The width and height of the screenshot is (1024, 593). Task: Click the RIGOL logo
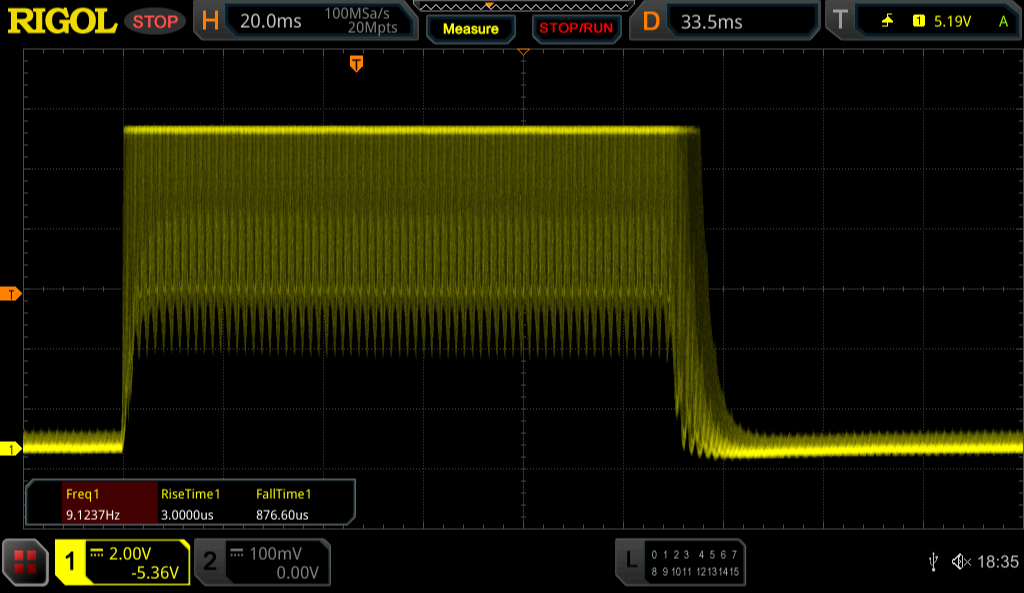61,21
